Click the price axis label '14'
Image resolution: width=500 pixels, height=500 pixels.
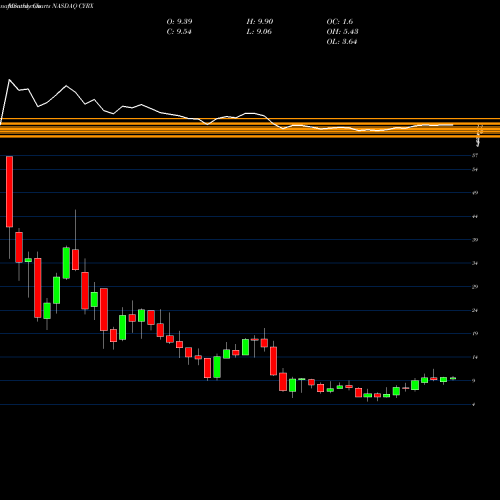point(475,357)
